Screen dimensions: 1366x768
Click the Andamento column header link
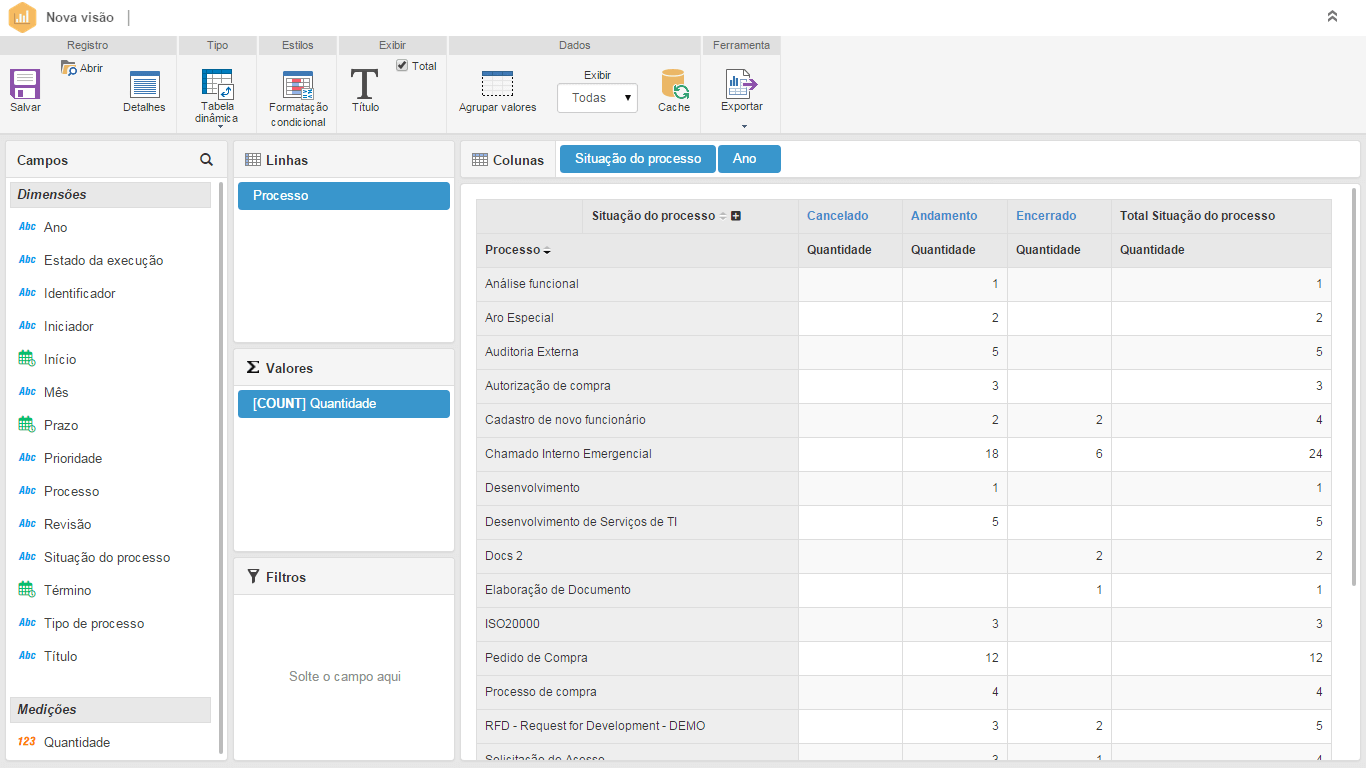[943, 216]
